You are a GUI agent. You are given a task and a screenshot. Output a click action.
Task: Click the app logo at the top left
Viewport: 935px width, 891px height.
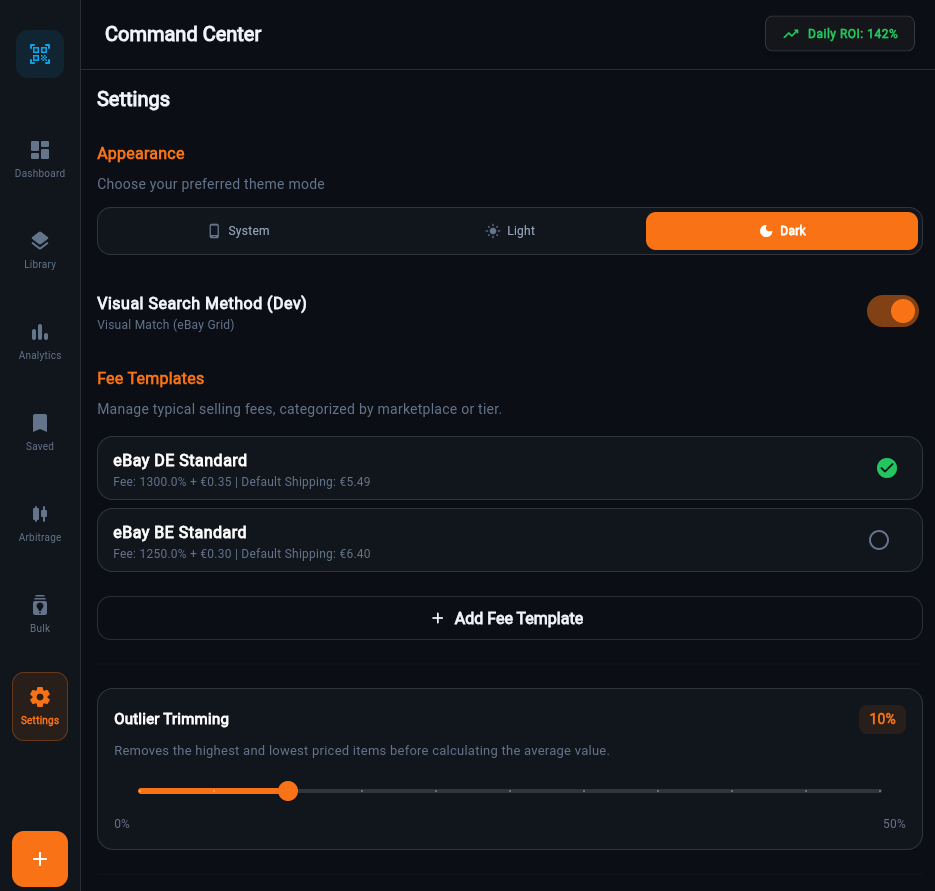pos(40,54)
